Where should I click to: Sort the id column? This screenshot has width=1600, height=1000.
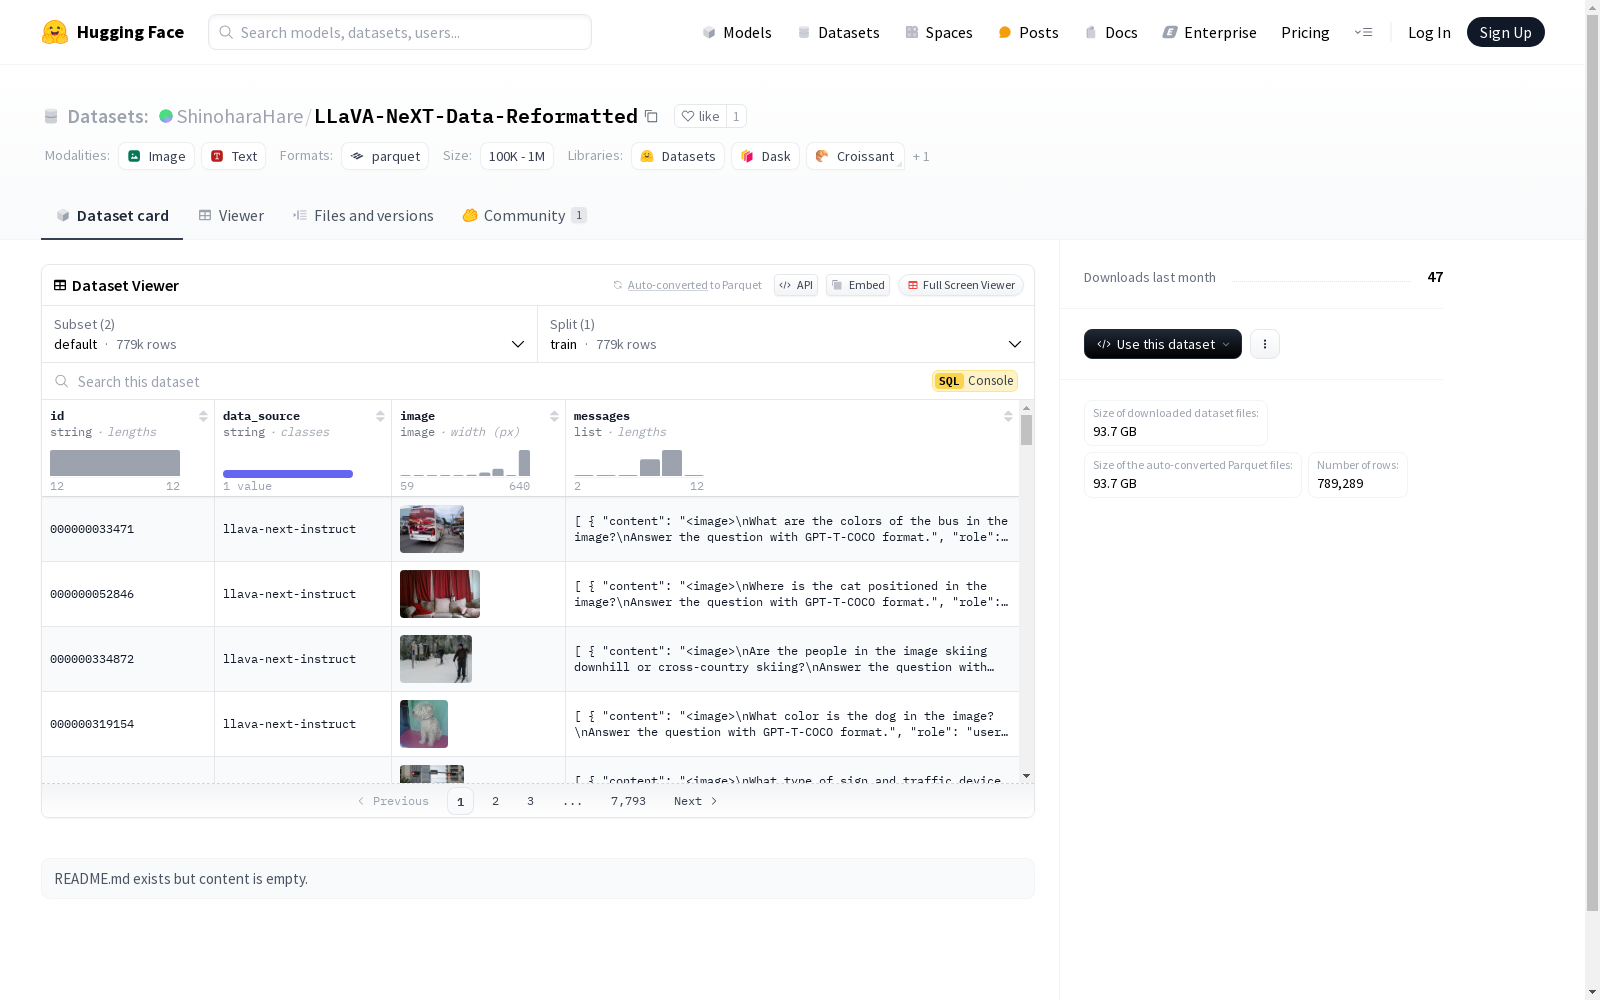[203, 416]
